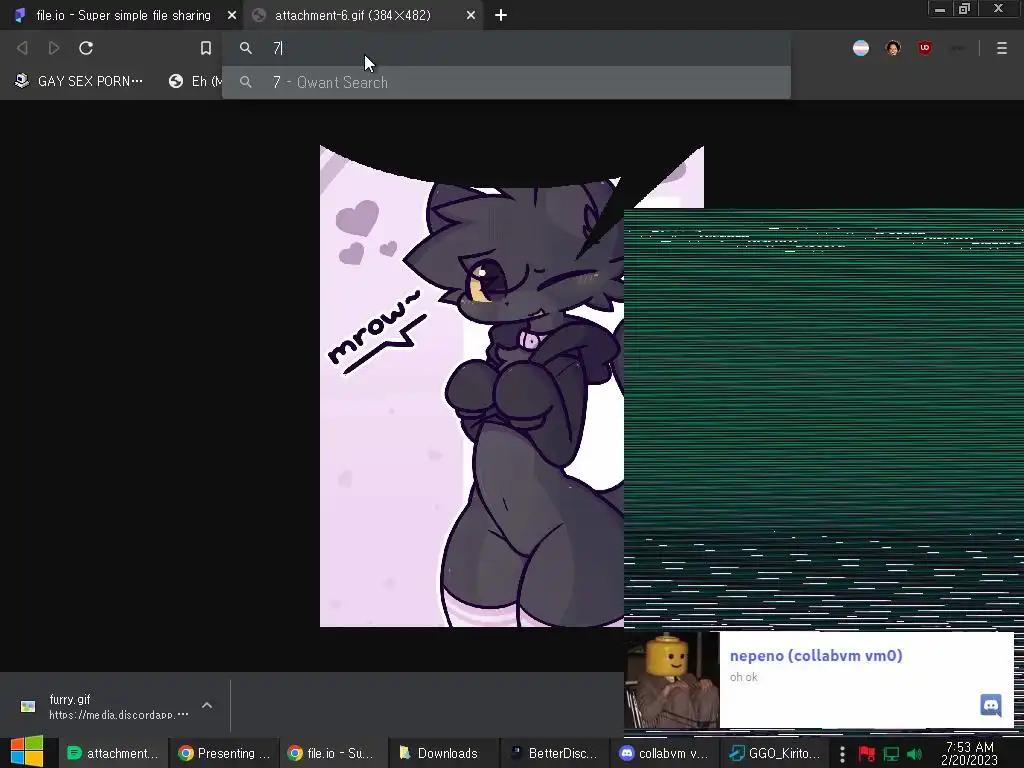Open the network tray icon
Image resolution: width=1024 pixels, height=768 pixels.
(891, 754)
